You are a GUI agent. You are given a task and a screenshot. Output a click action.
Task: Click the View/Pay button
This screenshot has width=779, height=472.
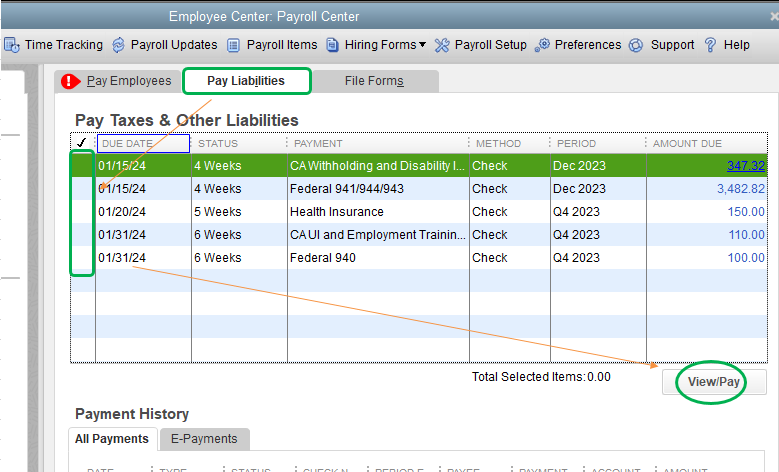click(714, 382)
